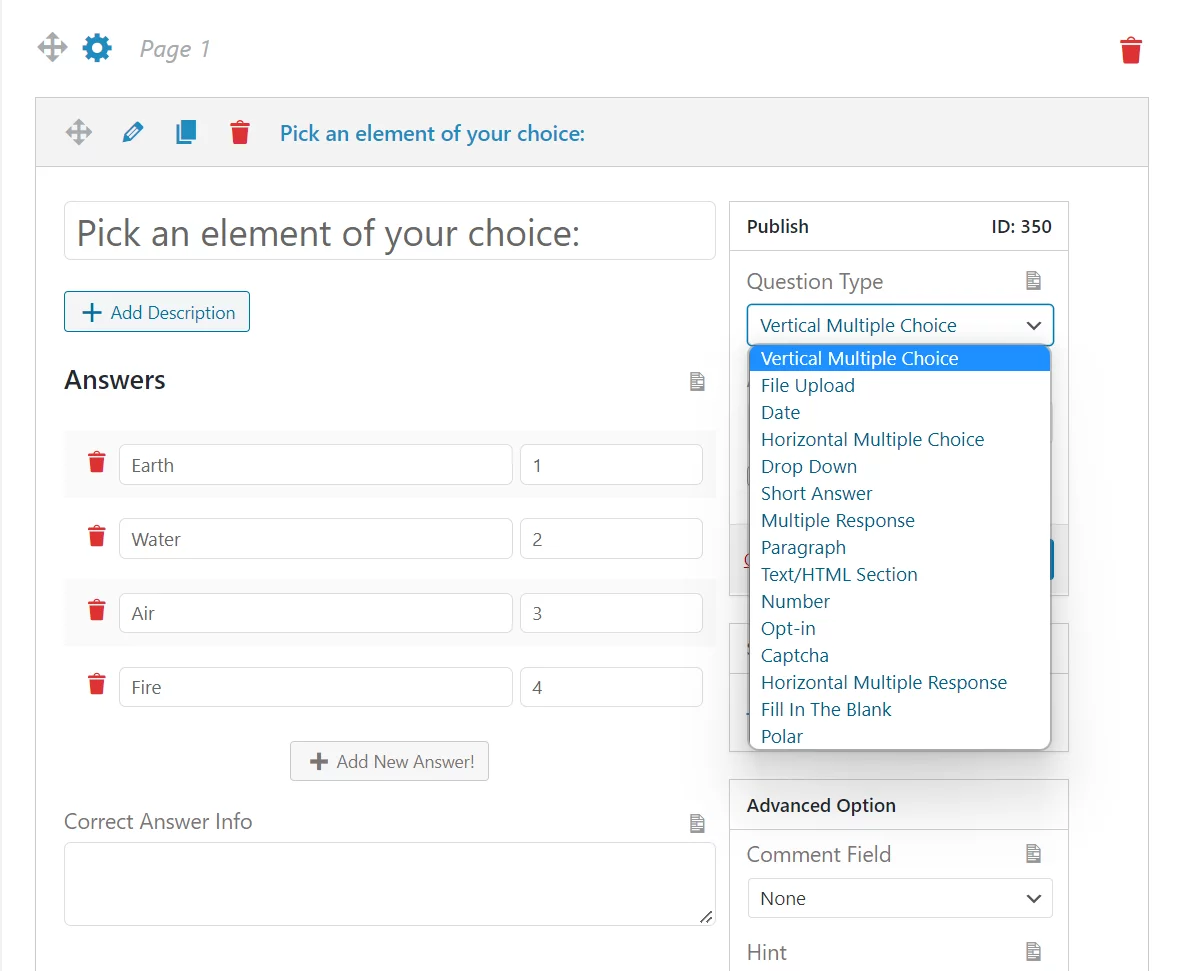This screenshot has height=971, width=1181.
Task: Click the document icon beside Question Type
Action: click(1033, 281)
